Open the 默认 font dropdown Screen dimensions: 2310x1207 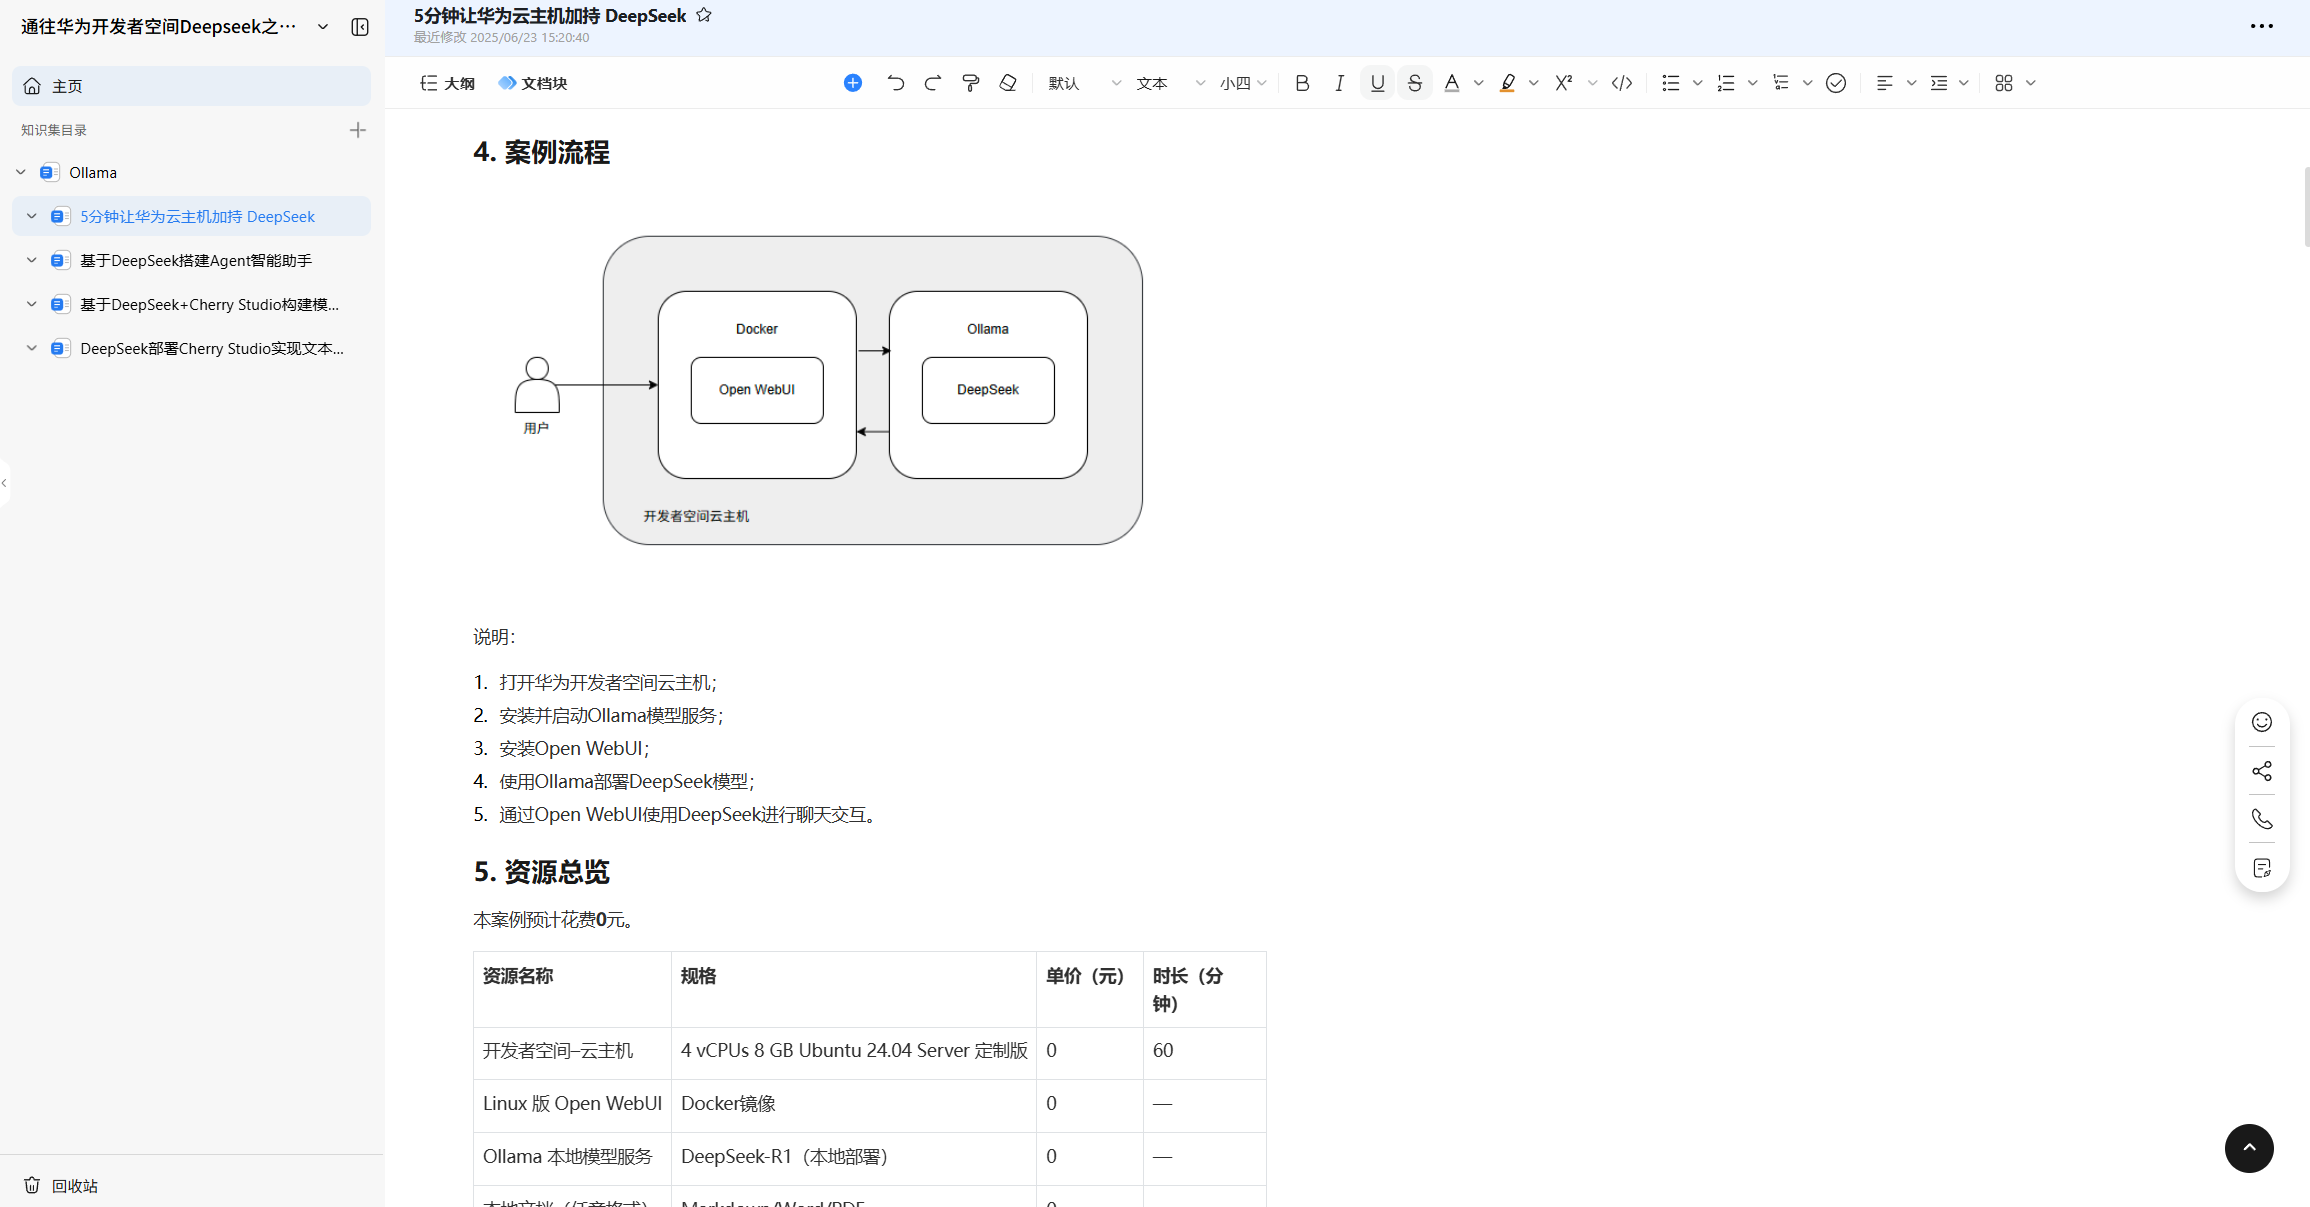(1084, 83)
